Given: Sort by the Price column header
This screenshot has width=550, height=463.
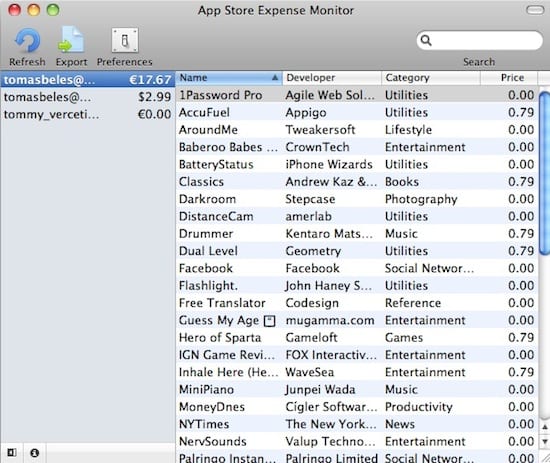Looking at the screenshot, I should (x=509, y=78).
